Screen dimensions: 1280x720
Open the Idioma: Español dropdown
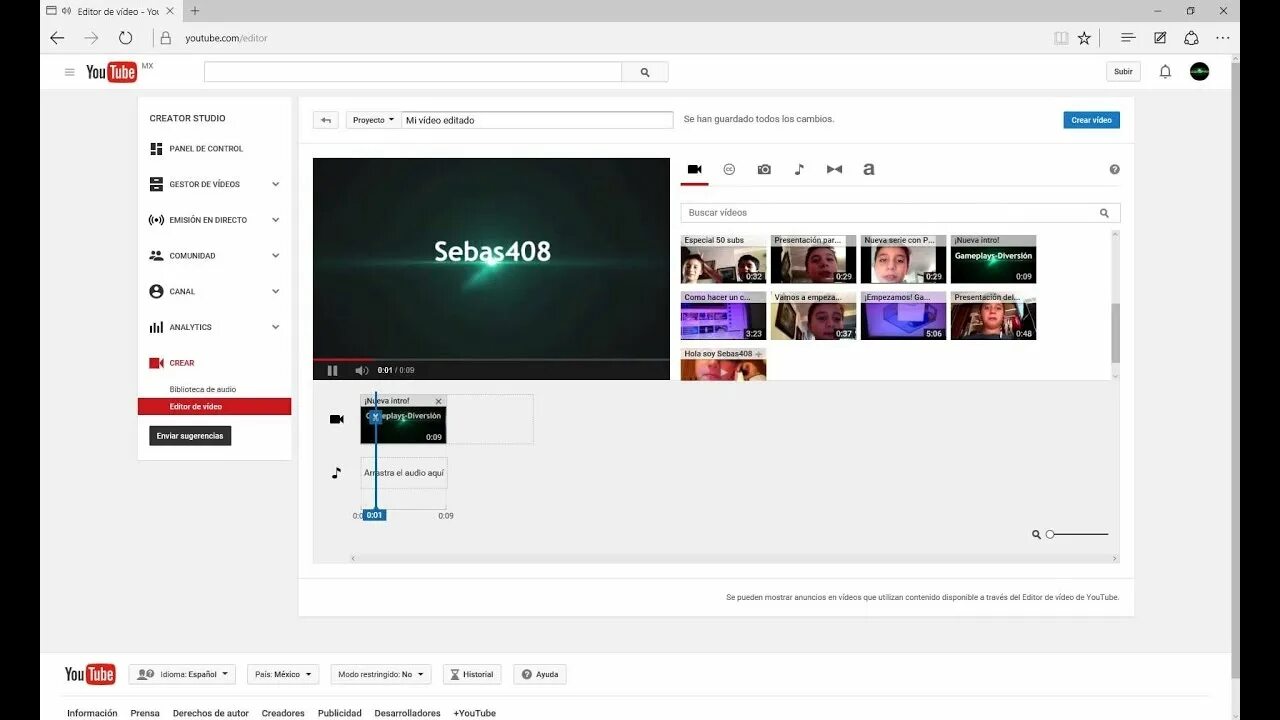pyautogui.click(x=182, y=674)
